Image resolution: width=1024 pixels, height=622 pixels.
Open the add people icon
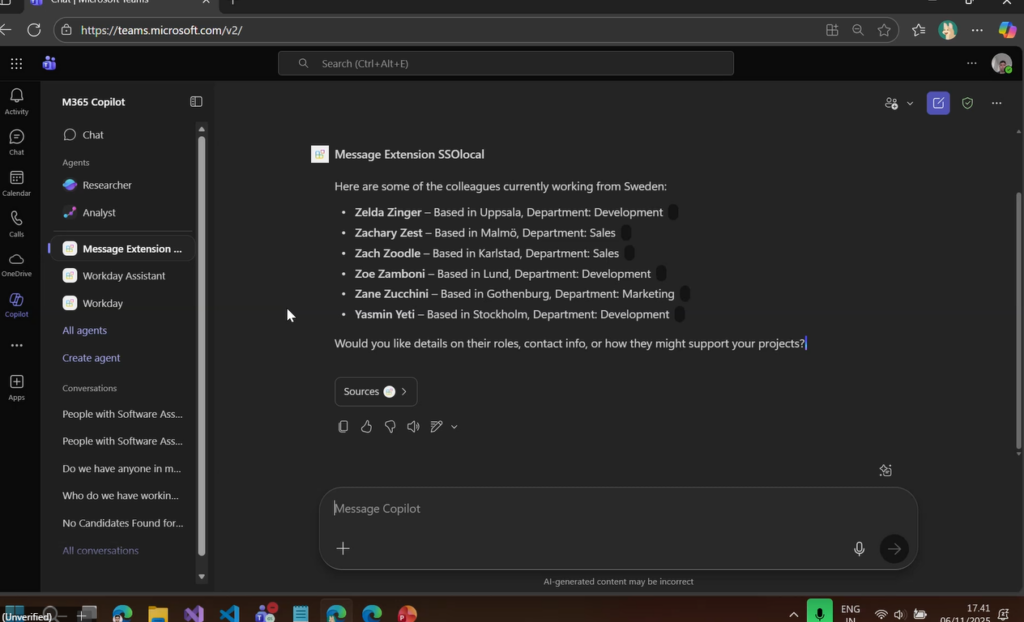(891, 103)
